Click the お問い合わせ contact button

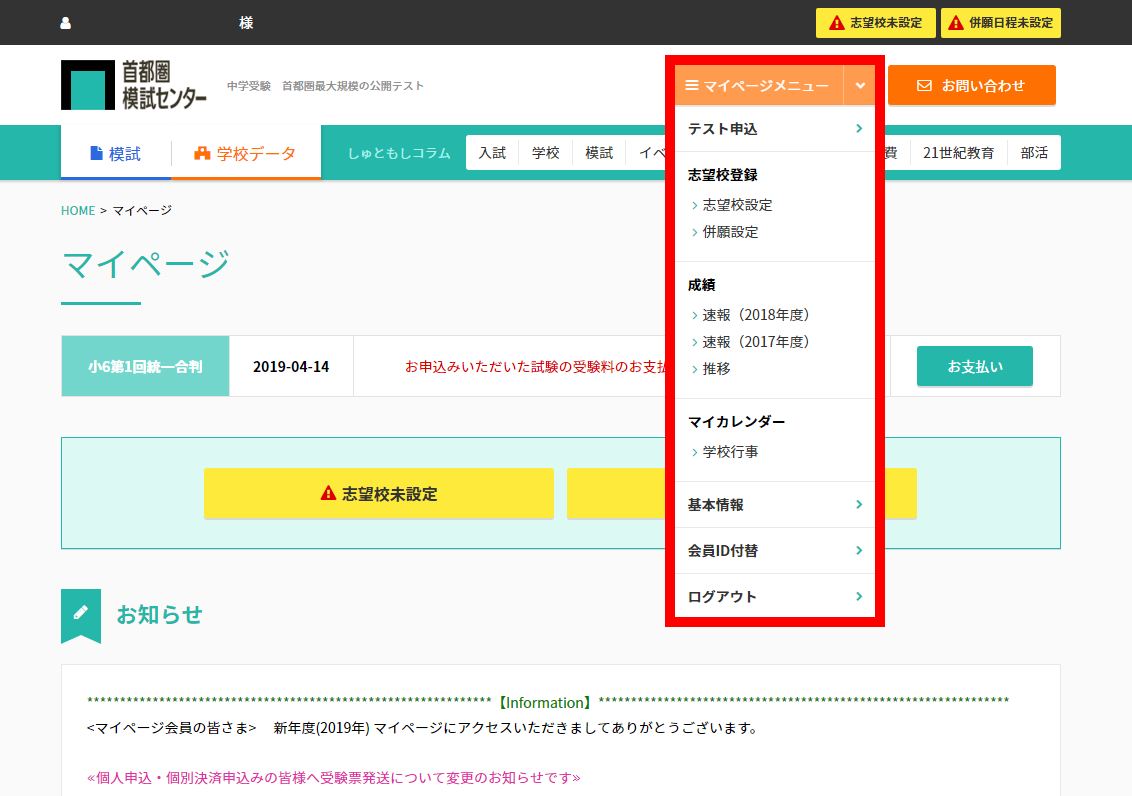[971, 86]
